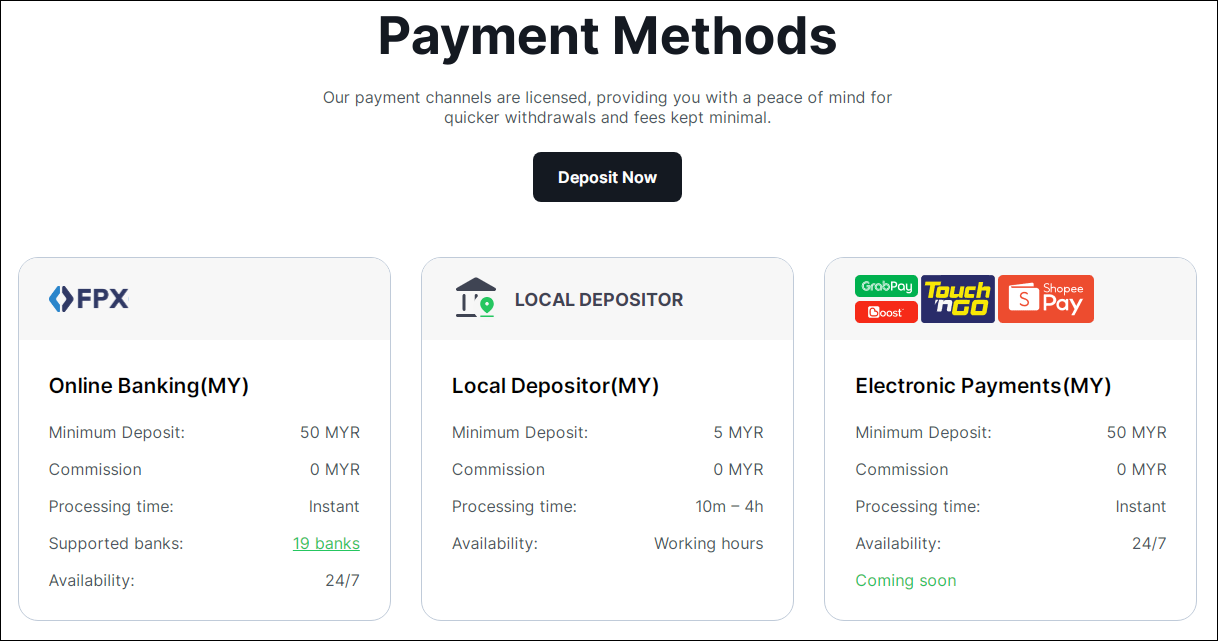Click the 5 MYR minimum deposit value
The image size is (1218, 641).
[739, 433]
